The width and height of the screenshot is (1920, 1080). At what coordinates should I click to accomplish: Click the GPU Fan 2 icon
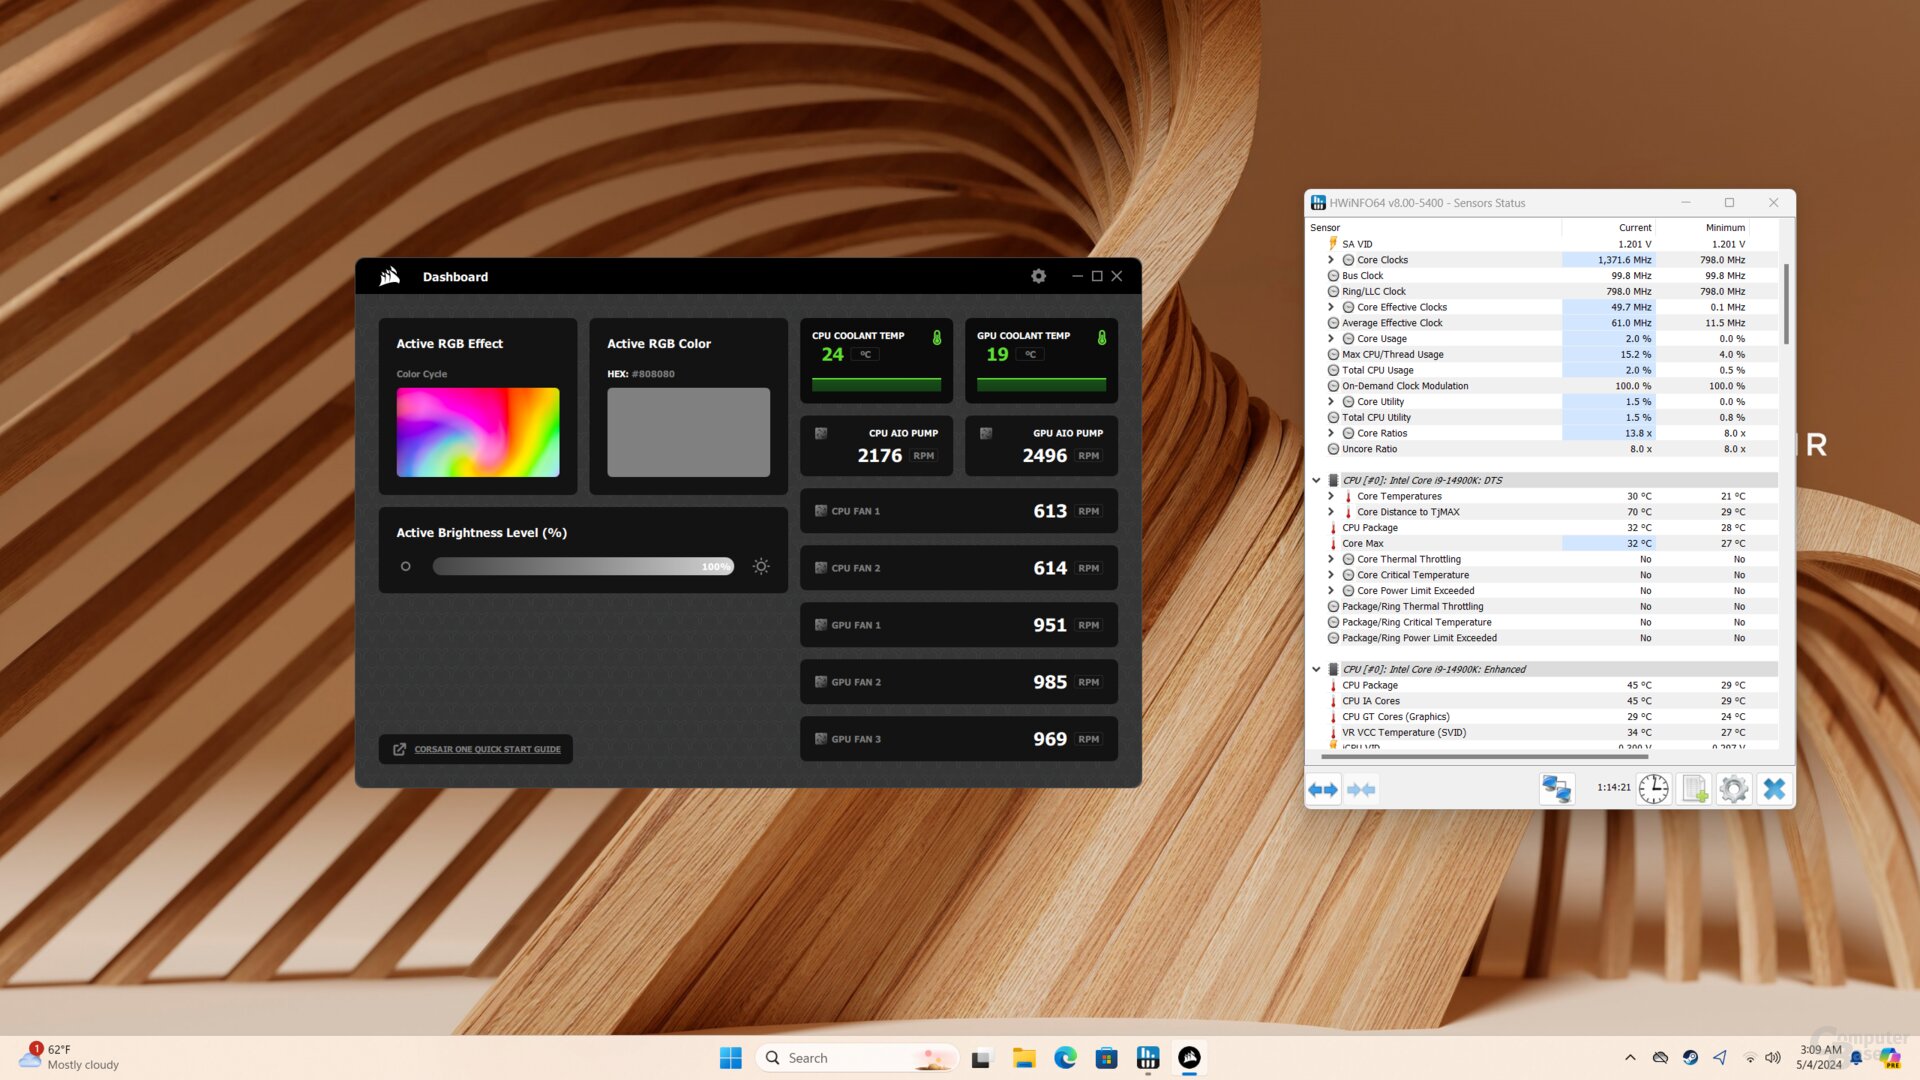(821, 682)
